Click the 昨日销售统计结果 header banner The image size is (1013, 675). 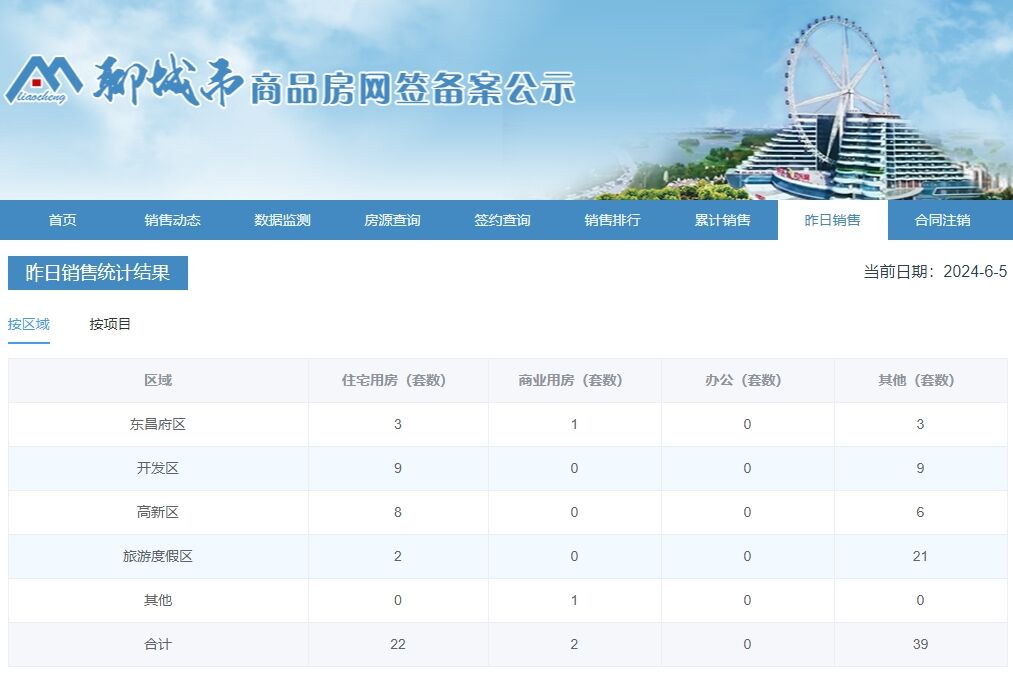click(x=97, y=273)
